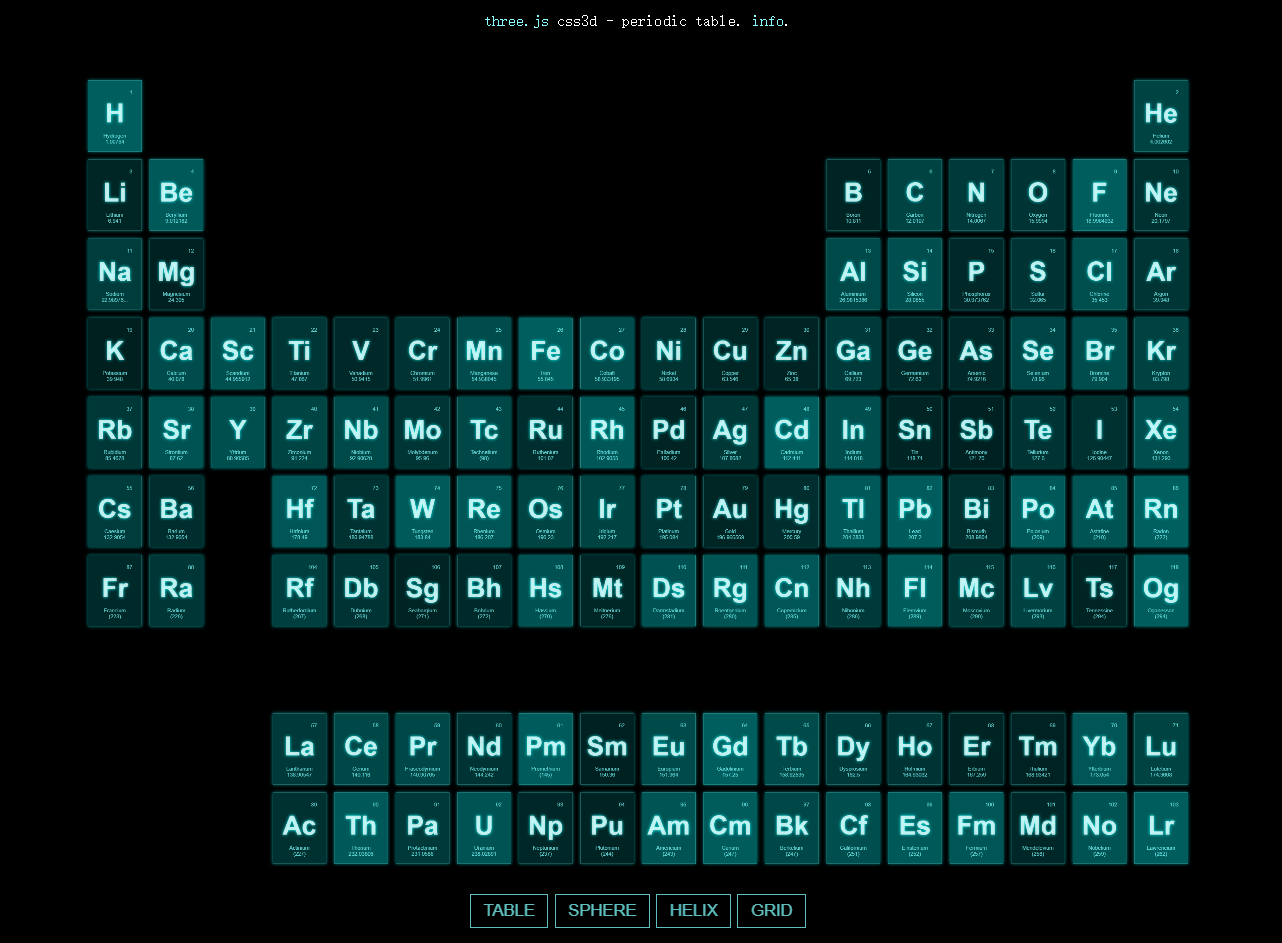Click the Hassium (Hs) tile
Image resolution: width=1282 pixels, height=943 pixels.
tap(545, 590)
